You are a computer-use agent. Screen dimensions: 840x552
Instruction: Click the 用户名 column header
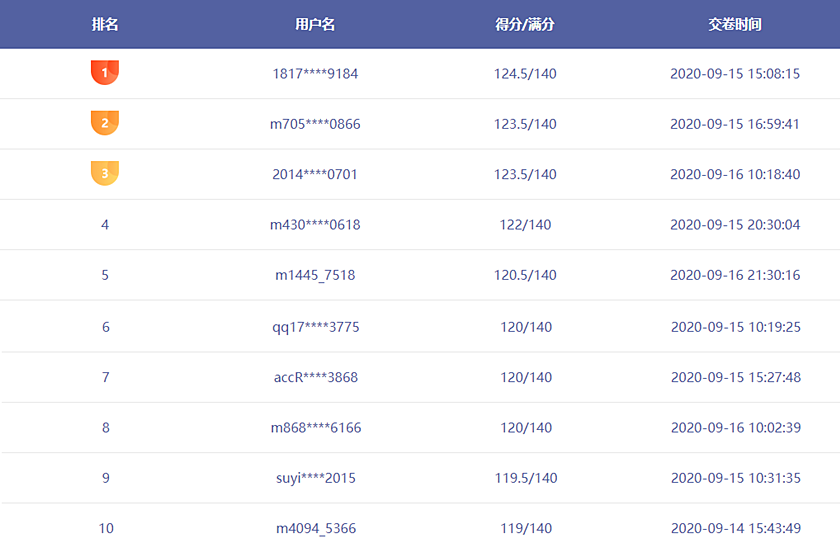pos(315,24)
